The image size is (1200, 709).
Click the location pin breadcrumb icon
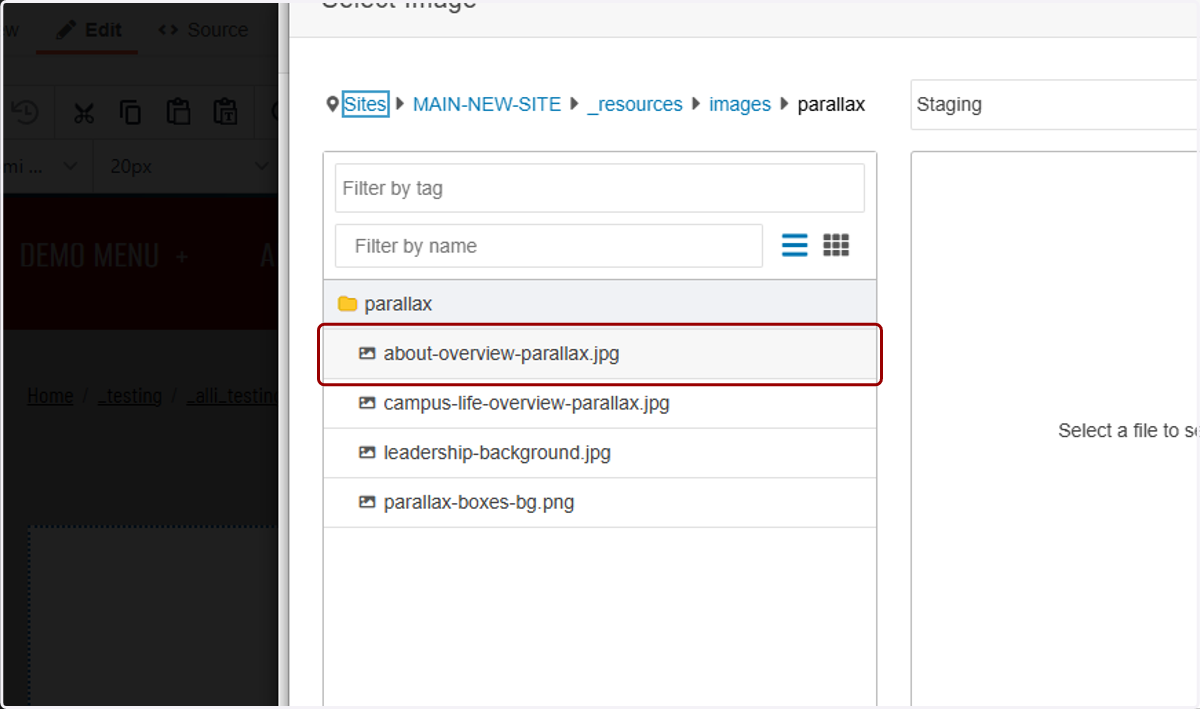332,104
